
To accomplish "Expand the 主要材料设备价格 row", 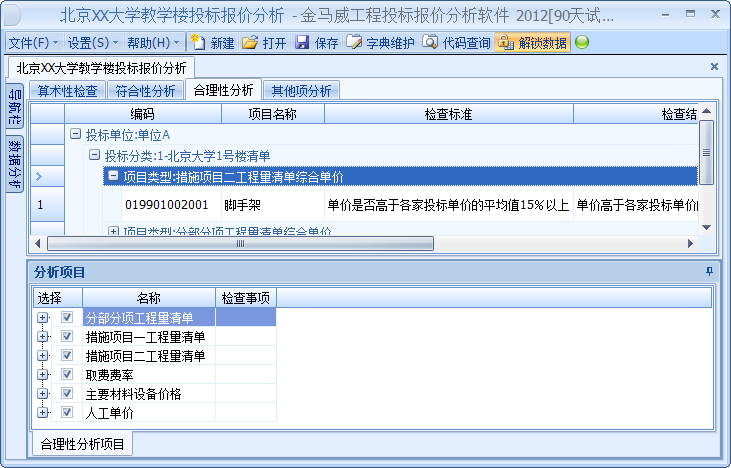I will tap(42, 394).
